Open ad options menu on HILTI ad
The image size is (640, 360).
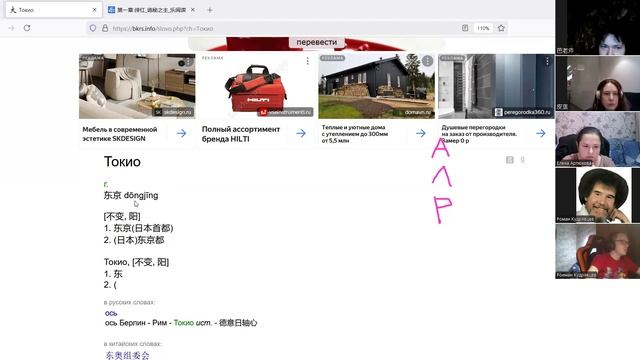(x=308, y=61)
